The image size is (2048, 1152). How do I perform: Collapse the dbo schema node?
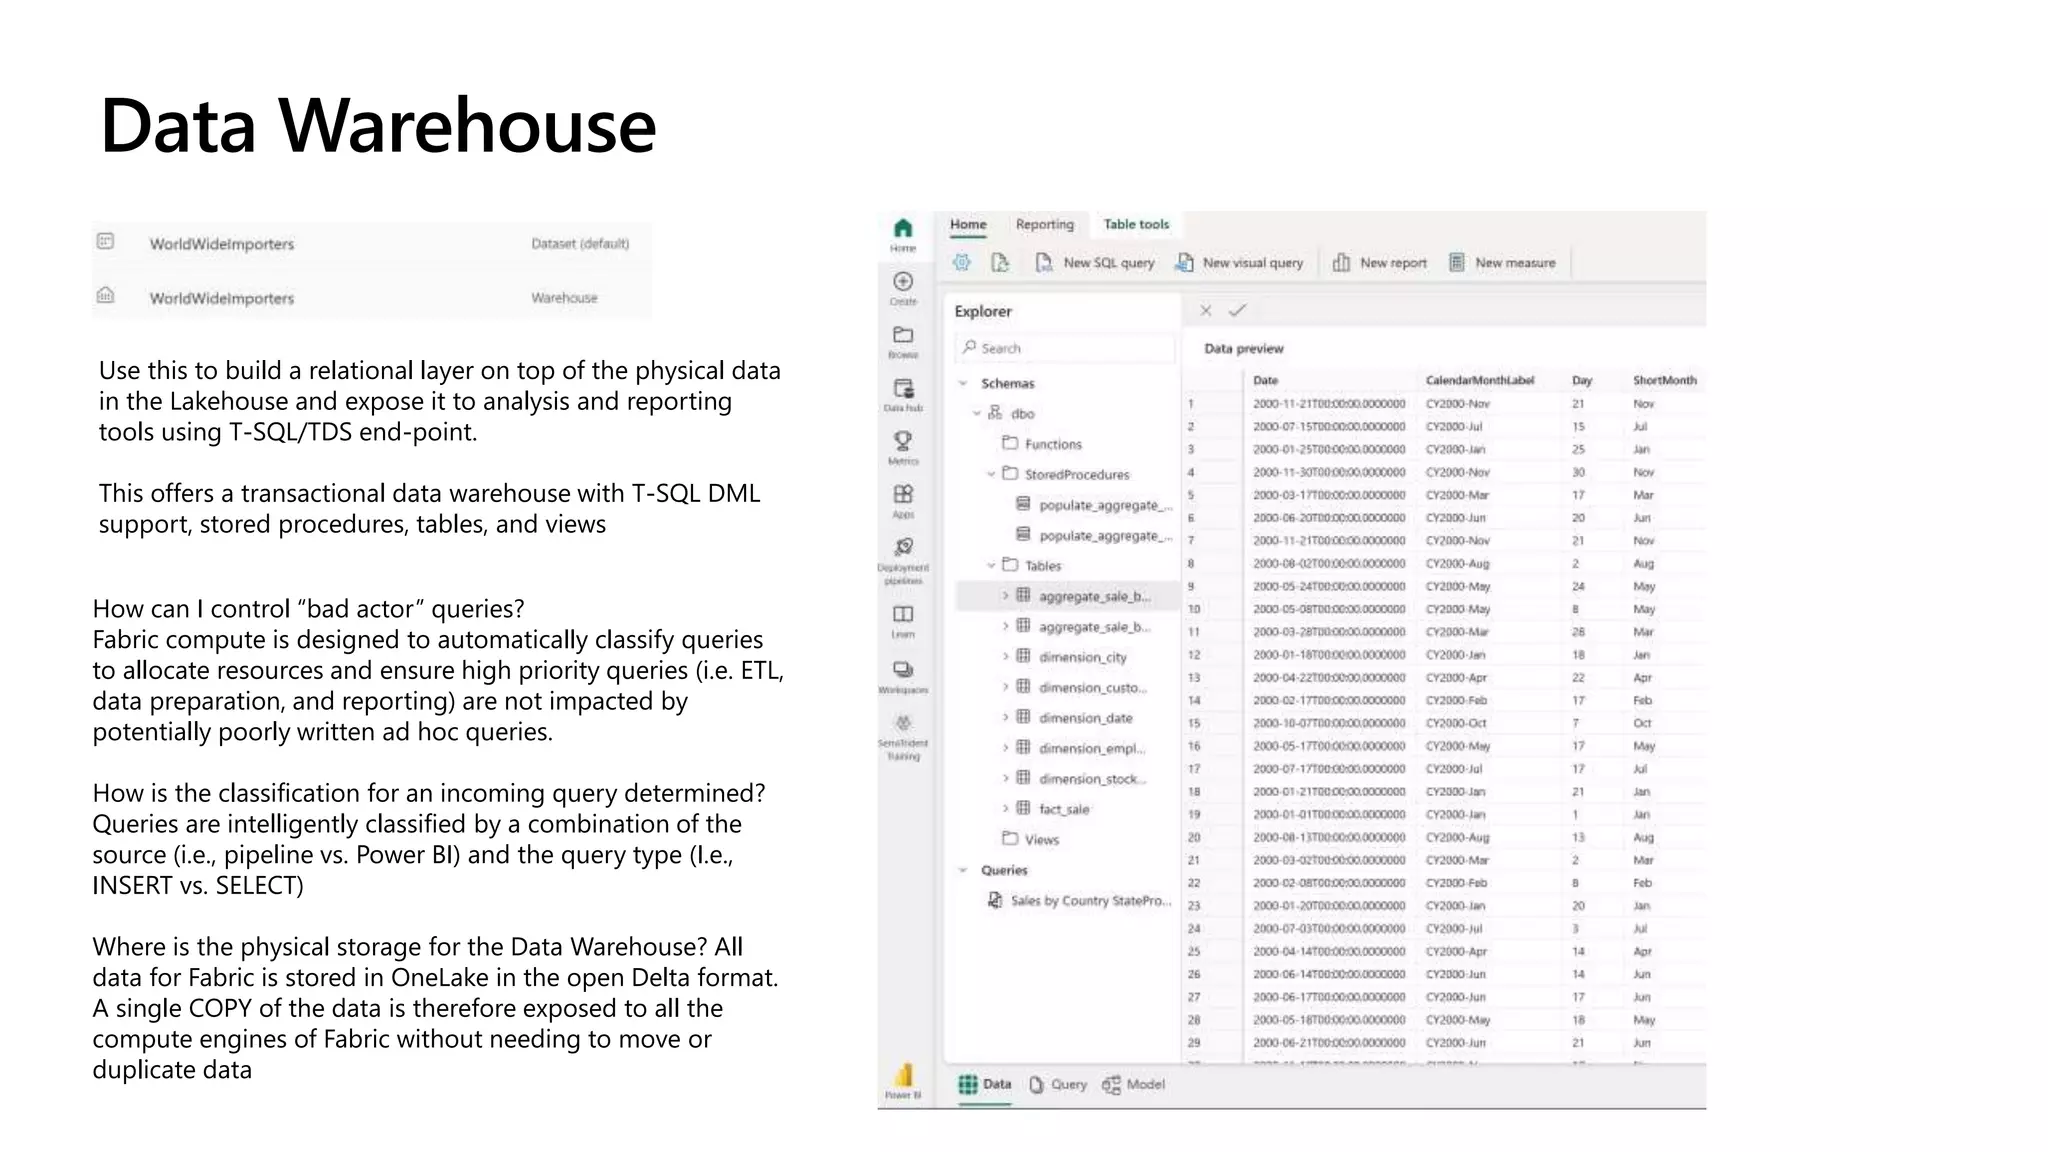pos(977,413)
